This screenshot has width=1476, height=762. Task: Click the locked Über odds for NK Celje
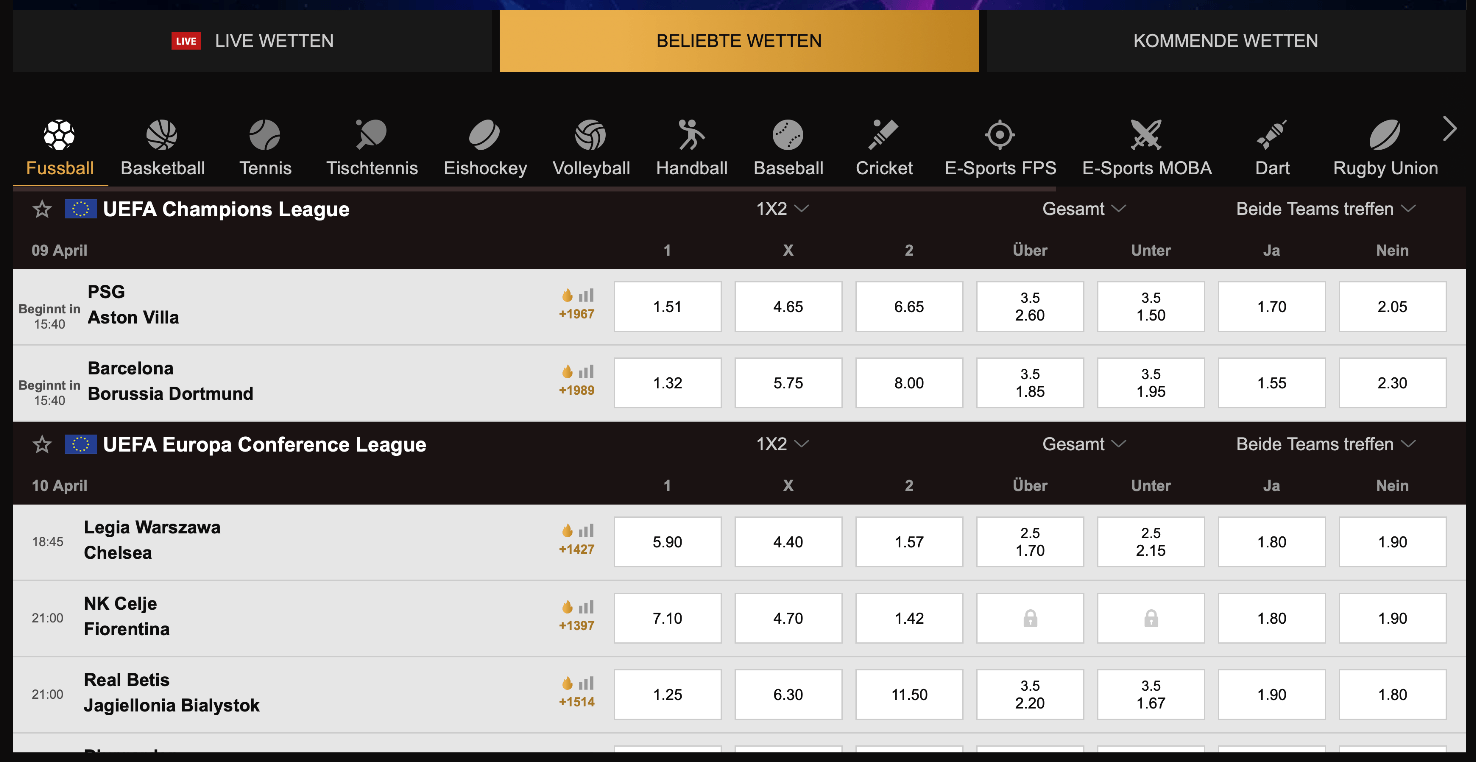pos(1029,618)
